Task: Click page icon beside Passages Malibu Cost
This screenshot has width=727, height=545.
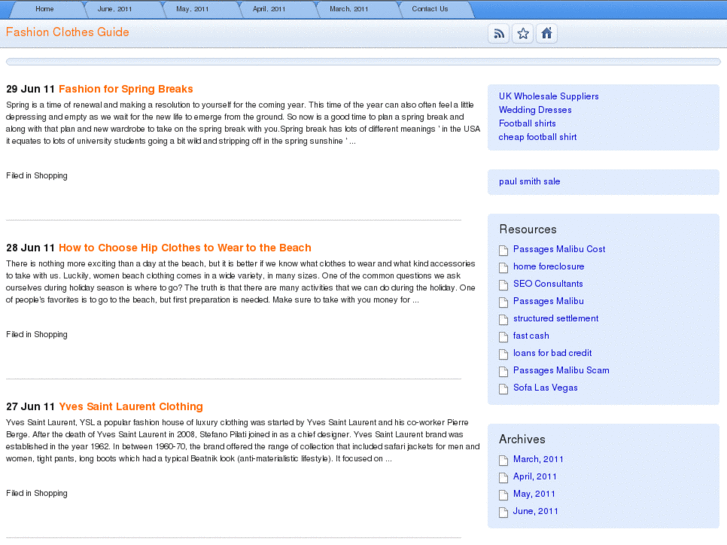Action: point(504,250)
